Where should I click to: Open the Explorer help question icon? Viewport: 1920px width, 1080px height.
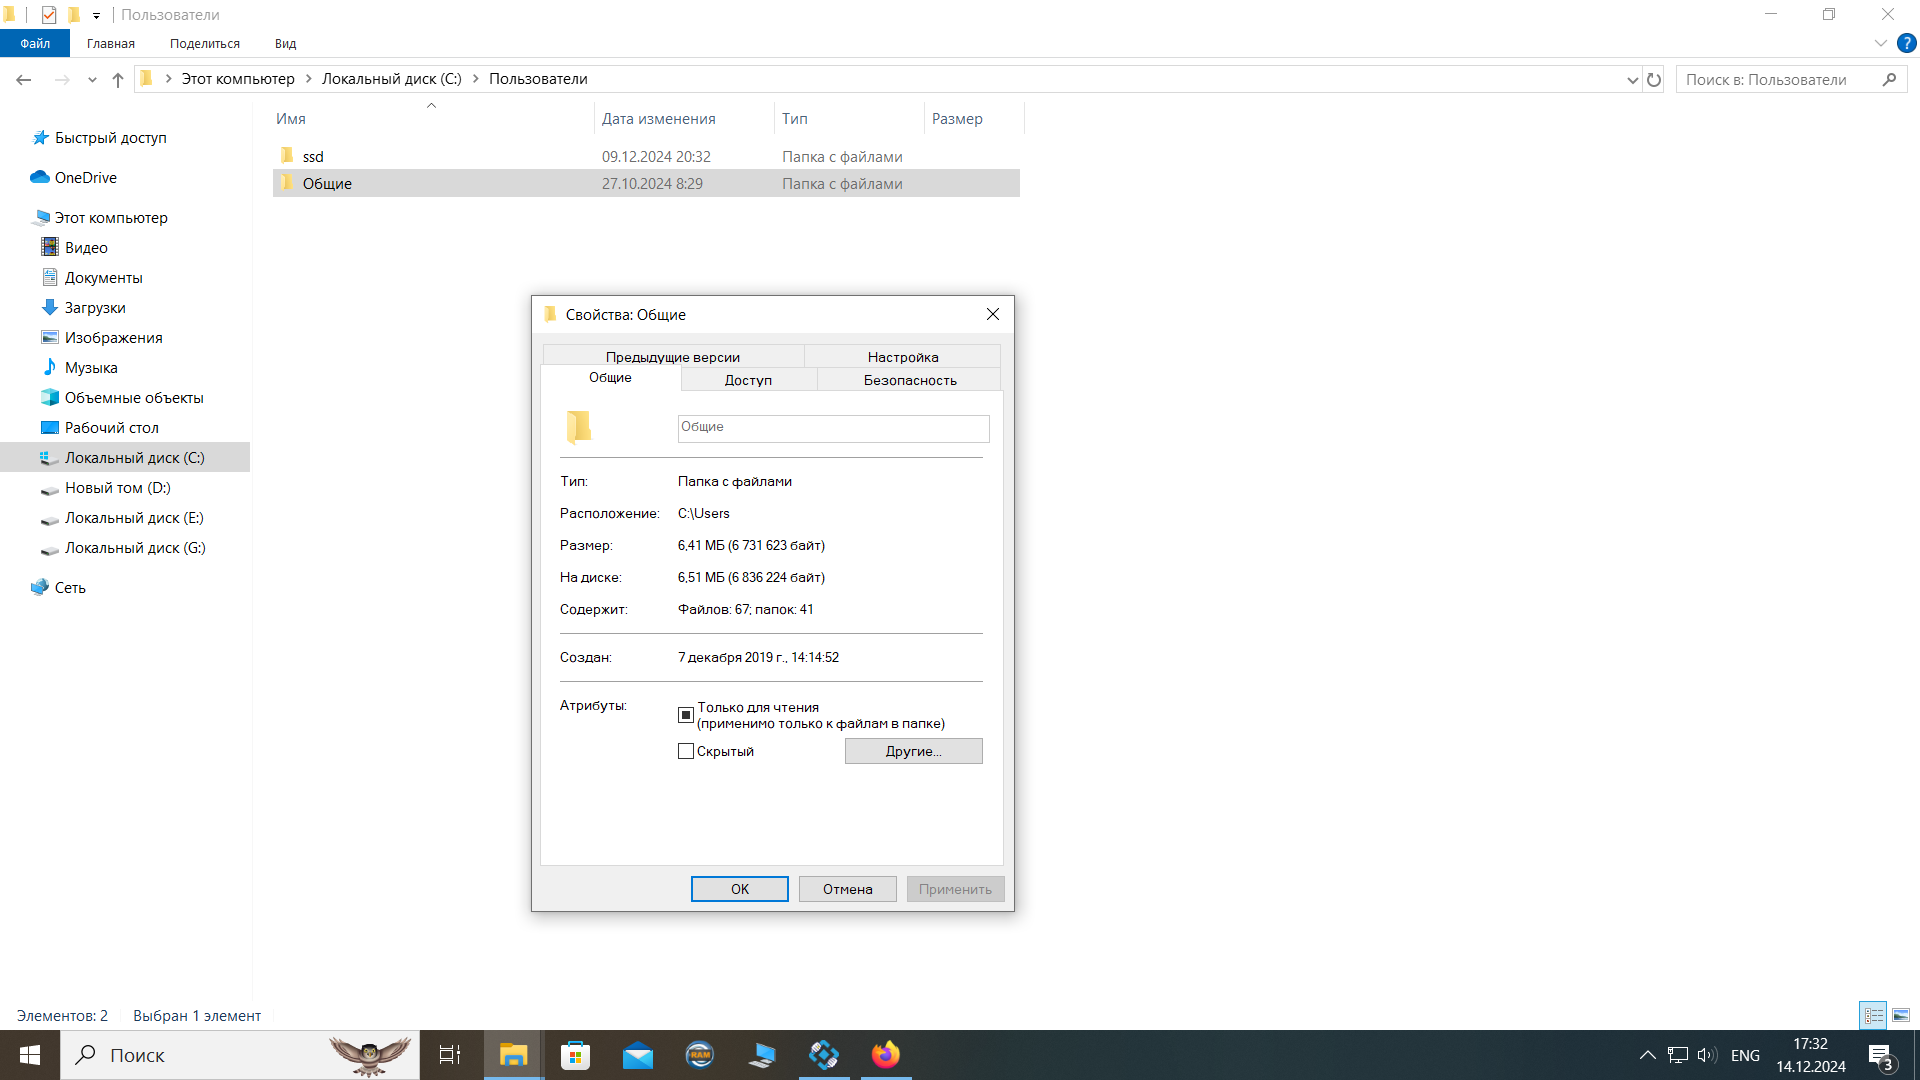(1907, 43)
